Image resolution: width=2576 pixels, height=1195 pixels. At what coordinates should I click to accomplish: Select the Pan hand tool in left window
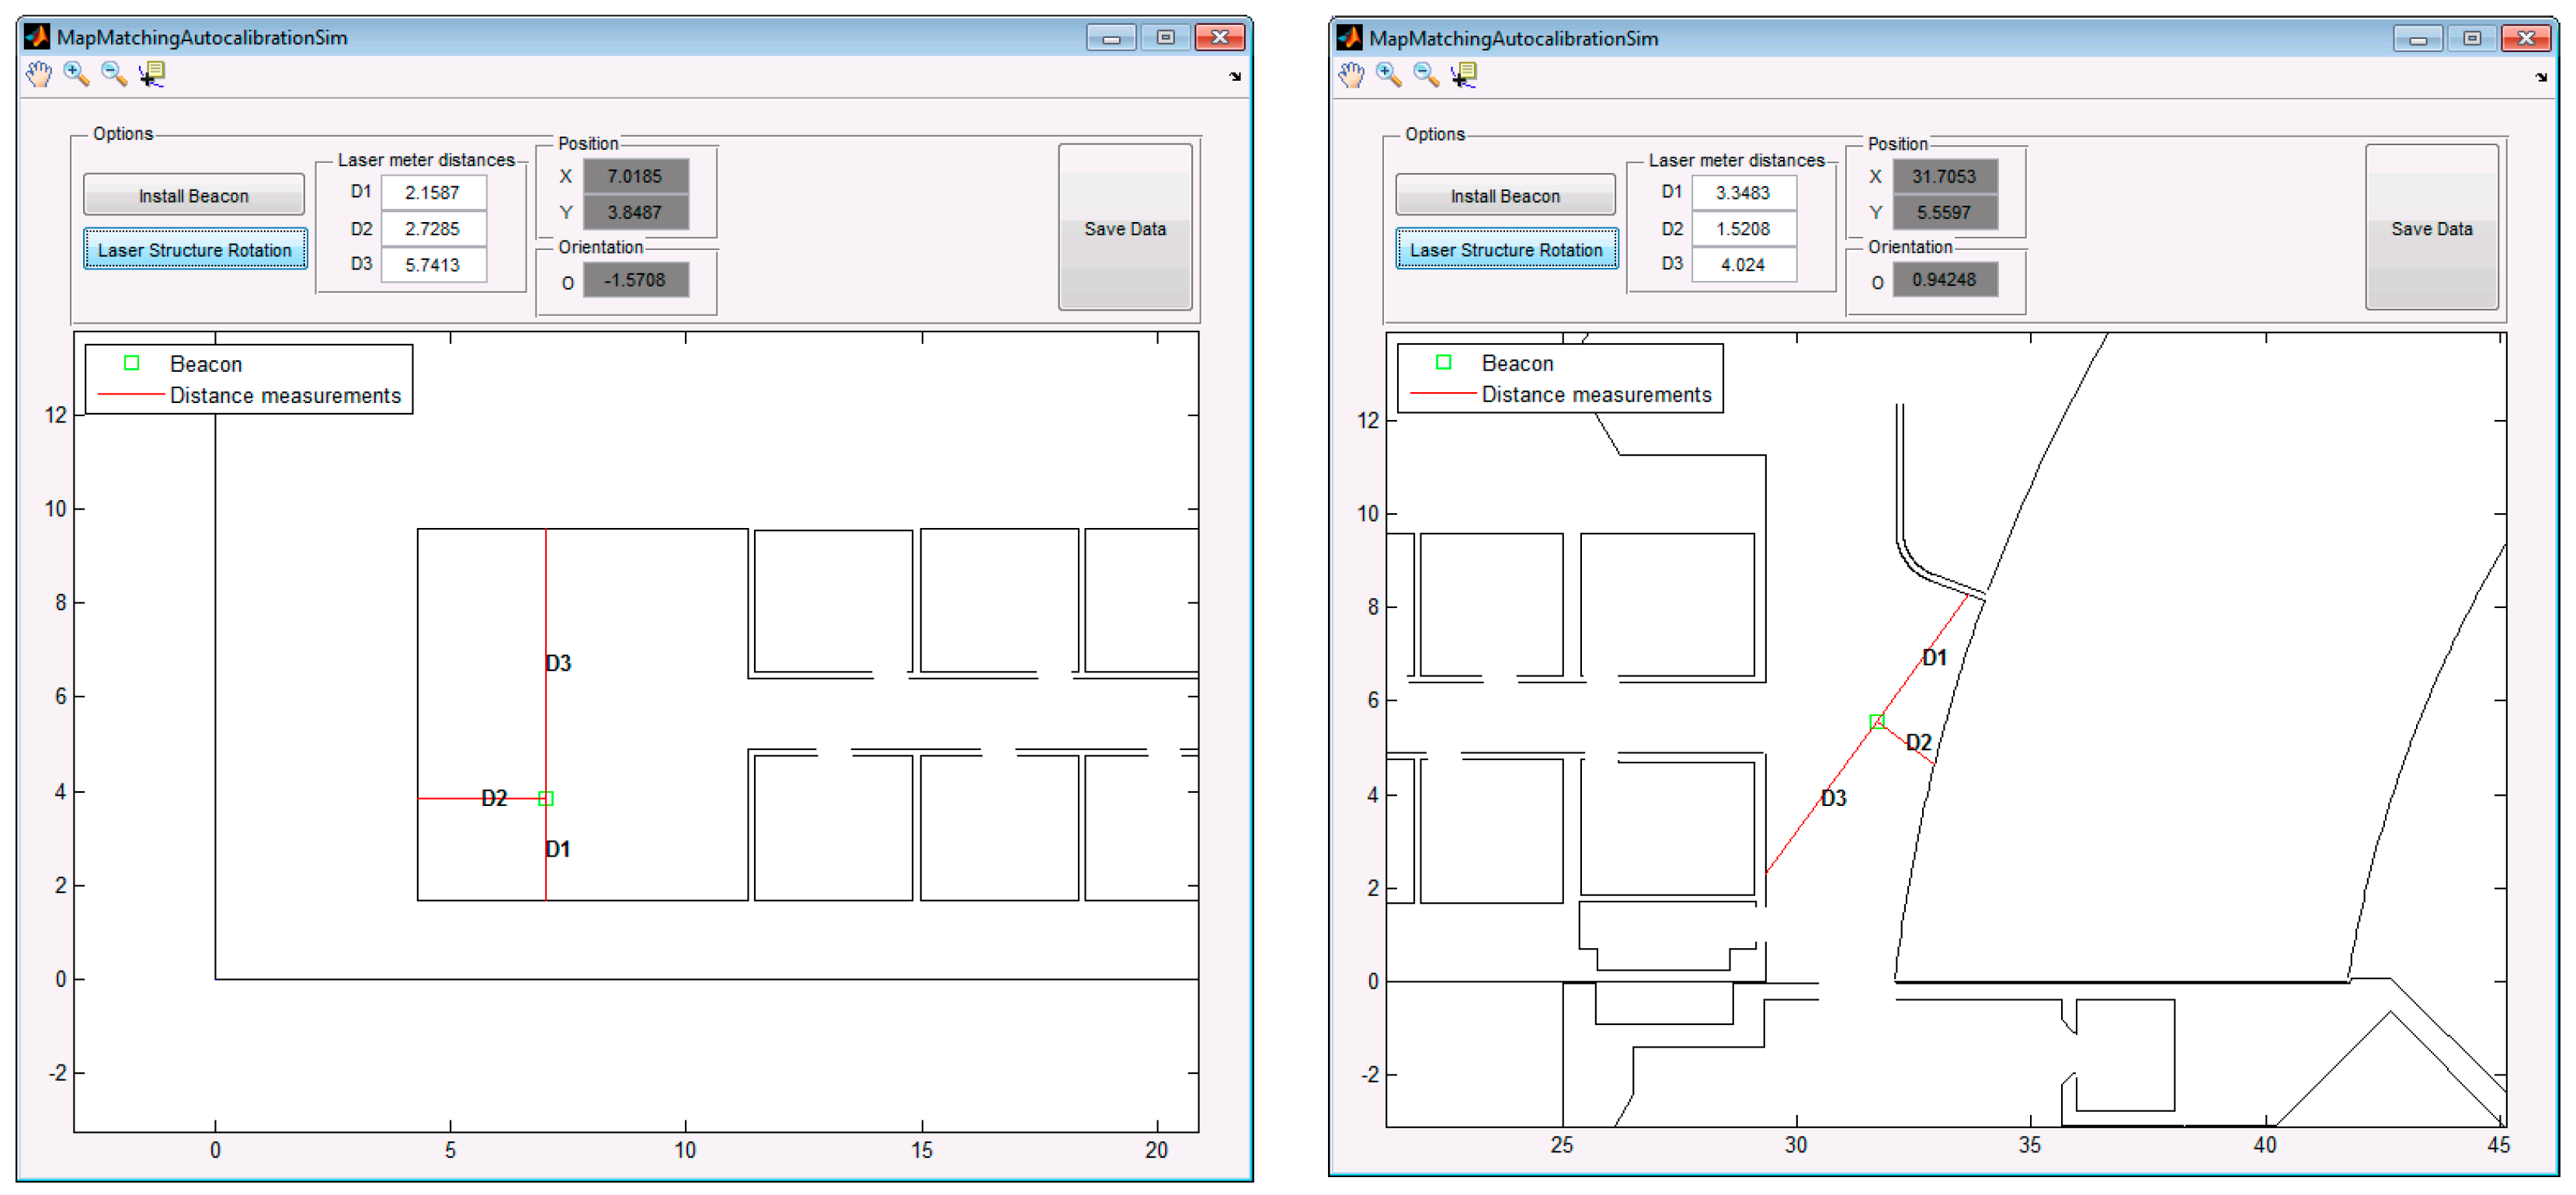click(38, 74)
